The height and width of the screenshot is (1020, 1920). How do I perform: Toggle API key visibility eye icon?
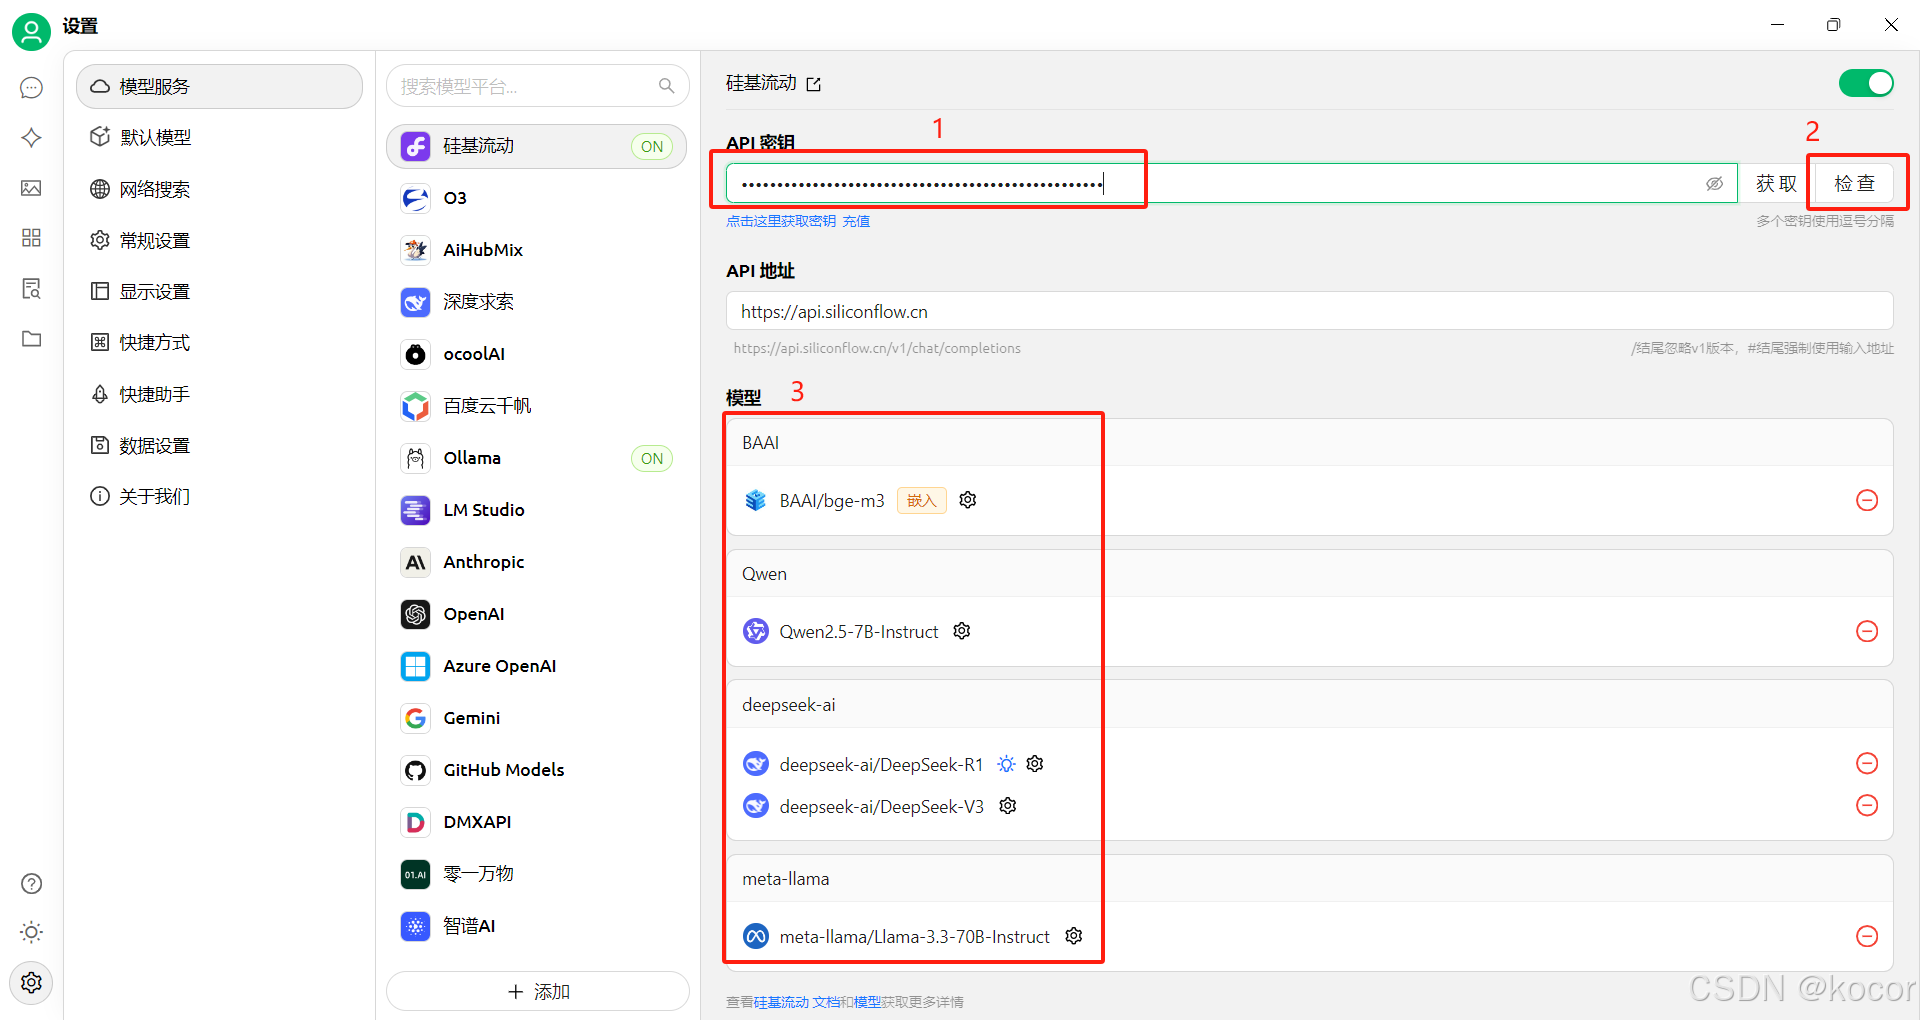(x=1713, y=184)
